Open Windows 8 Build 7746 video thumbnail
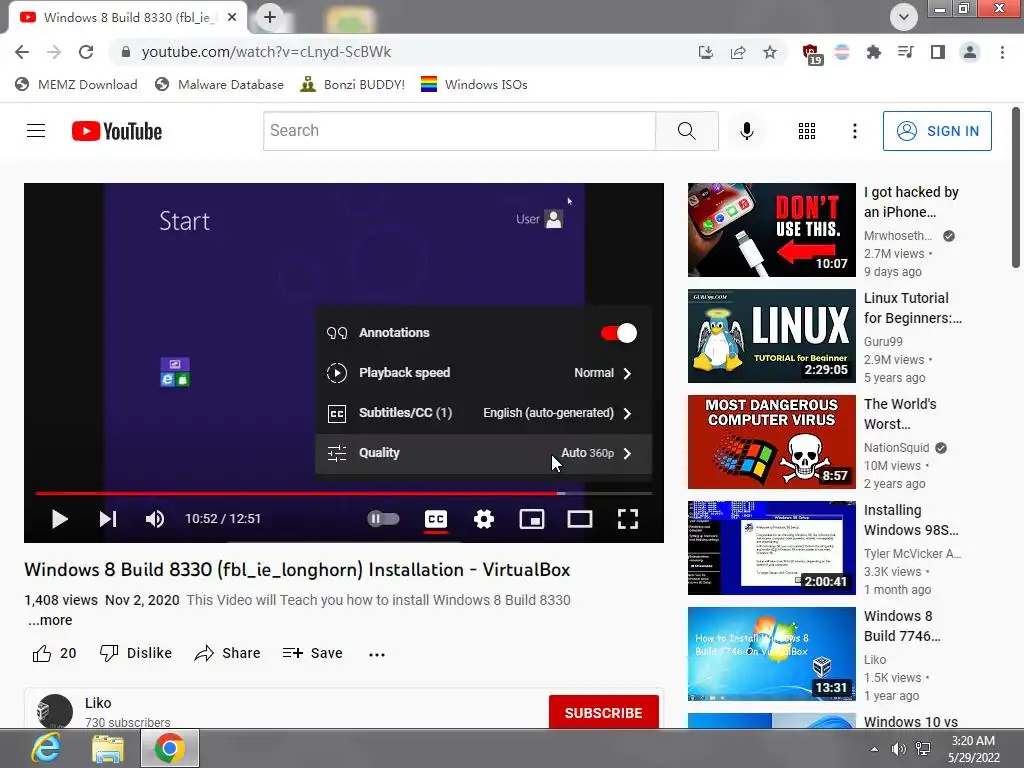Image resolution: width=1024 pixels, height=768 pixels. [x=771, y=654]
